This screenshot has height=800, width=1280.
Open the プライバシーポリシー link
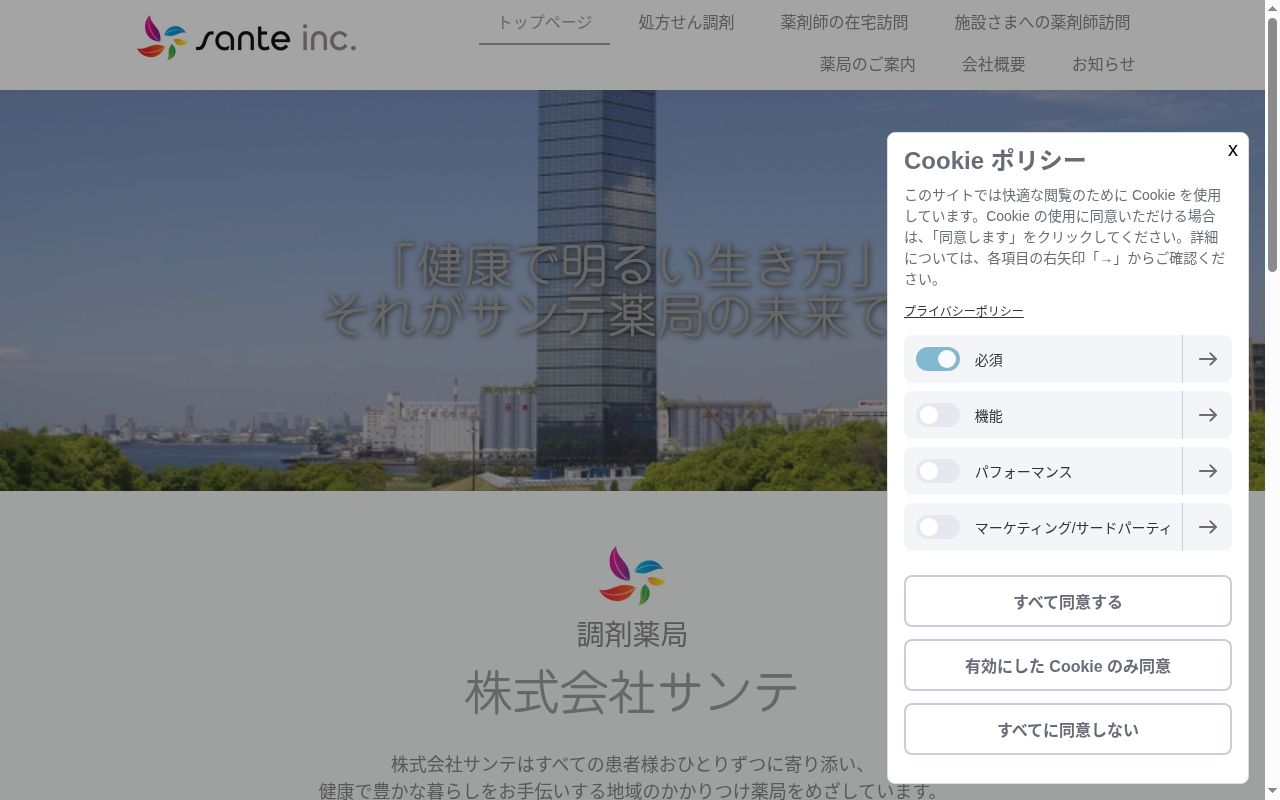[964, 311]
